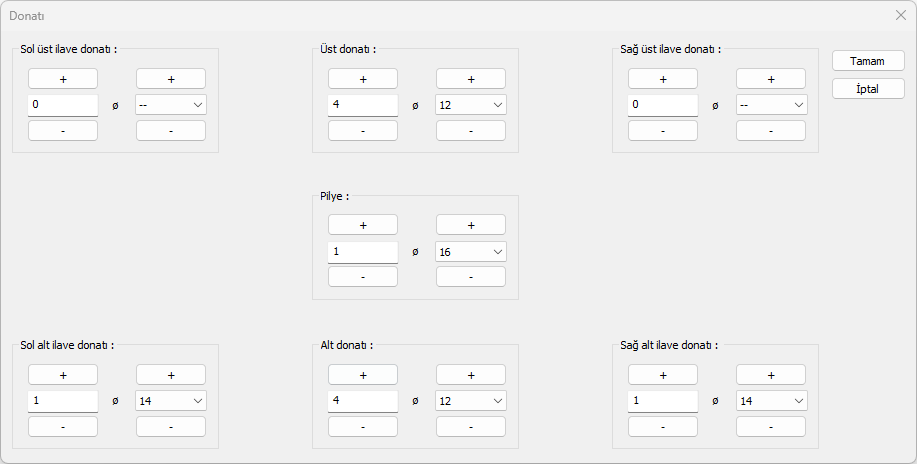Decrease the Sol alt ilave donatı count

(x=62, y=427)
